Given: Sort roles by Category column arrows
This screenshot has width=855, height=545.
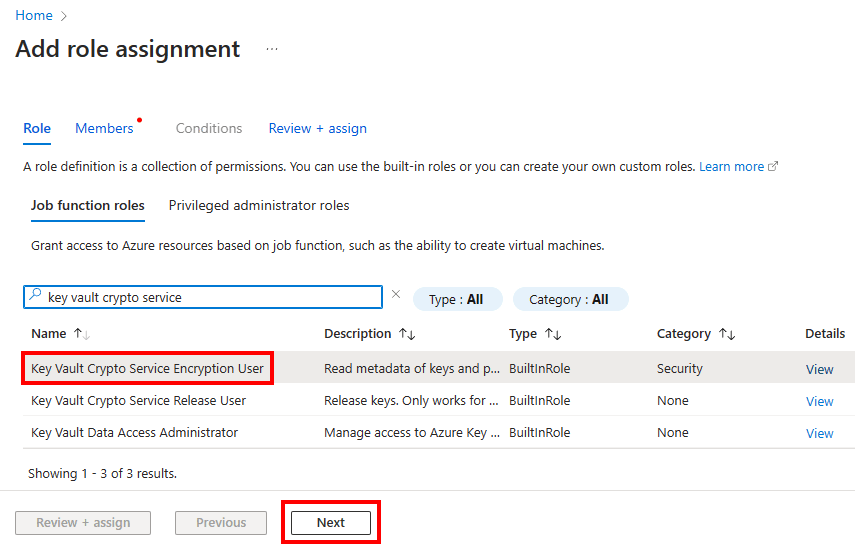Looking at the screenshot, I should (x=727, y=334).
